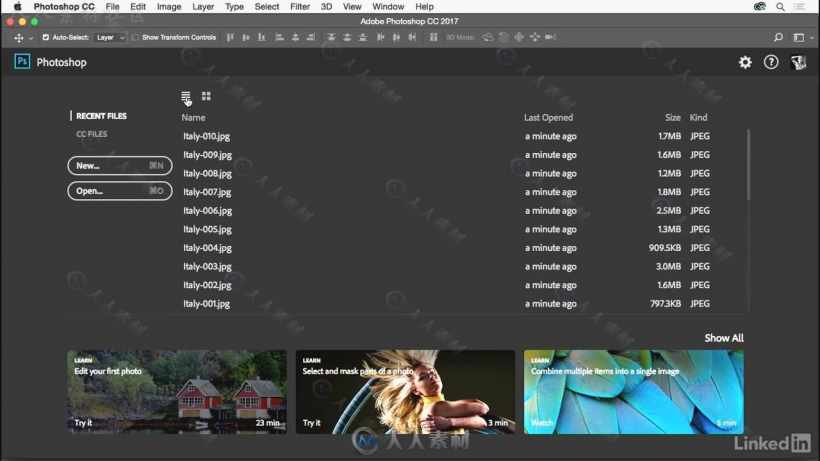
Task: Select RECENT FILES tab
Action: [101, 116]
